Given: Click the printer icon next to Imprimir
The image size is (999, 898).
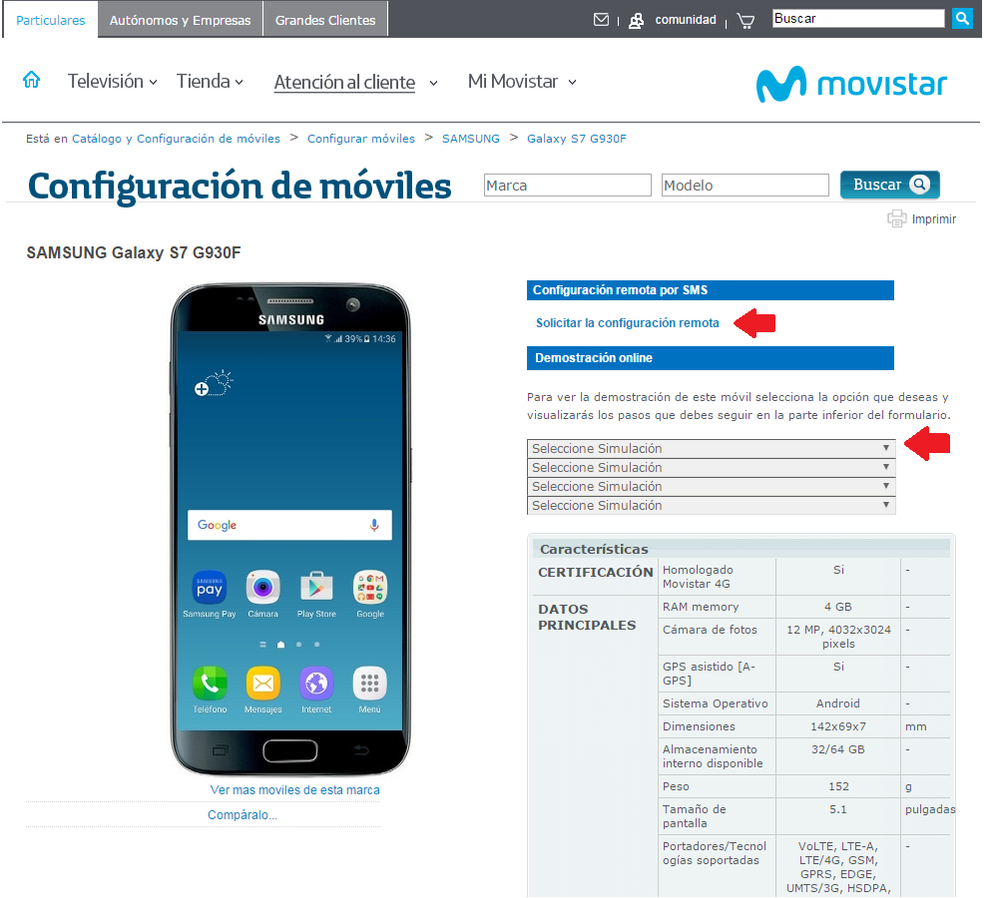Looking at the screenshot, I should [x=897, y=218].
